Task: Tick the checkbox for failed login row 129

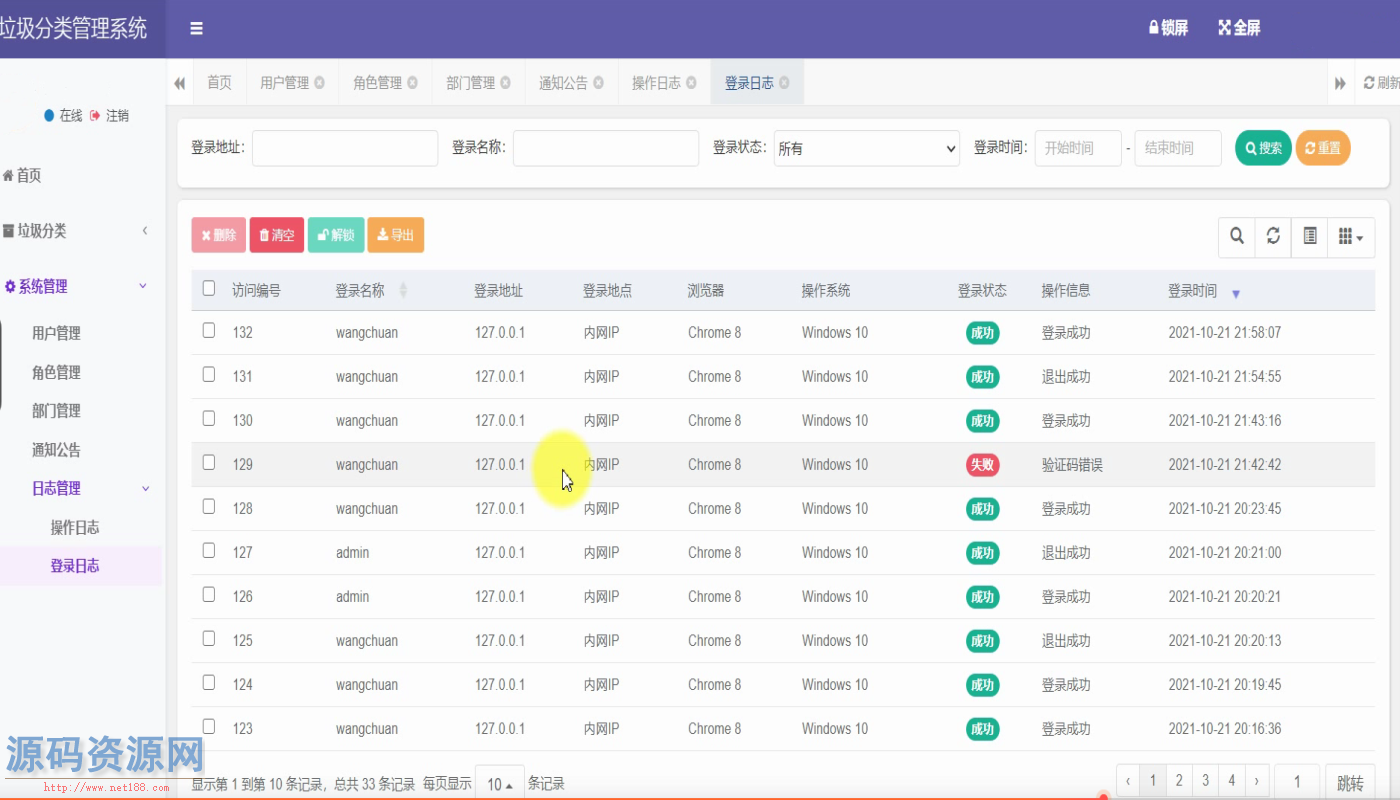Action: coord(209,463)
